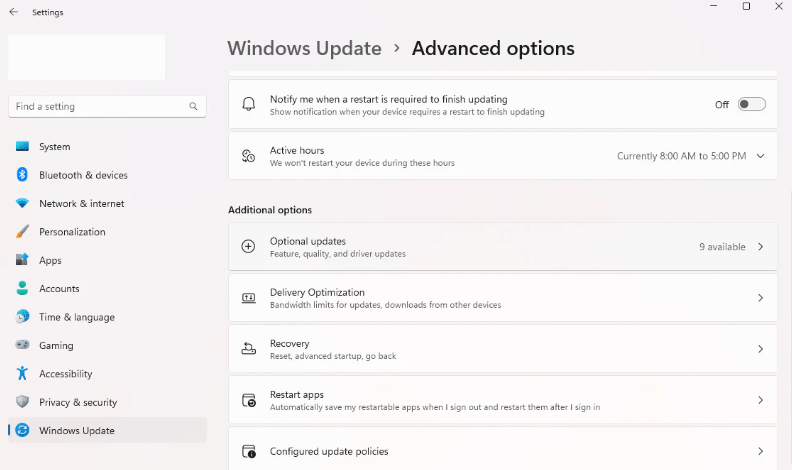Viewport: 792px width, 470px height.
Task: Click the Accessibility figure icon
Action: pos(22,373)
